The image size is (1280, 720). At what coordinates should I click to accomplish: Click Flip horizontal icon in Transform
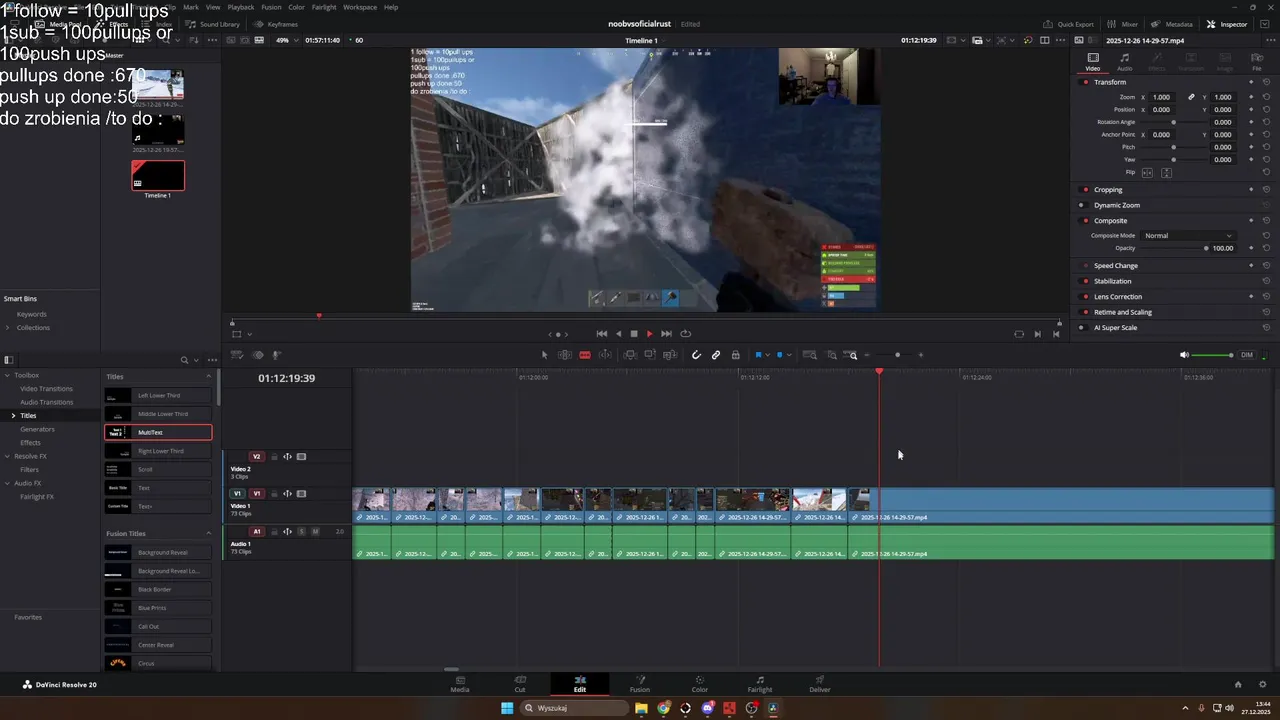pyautogui.click(x=1147, y=172)
